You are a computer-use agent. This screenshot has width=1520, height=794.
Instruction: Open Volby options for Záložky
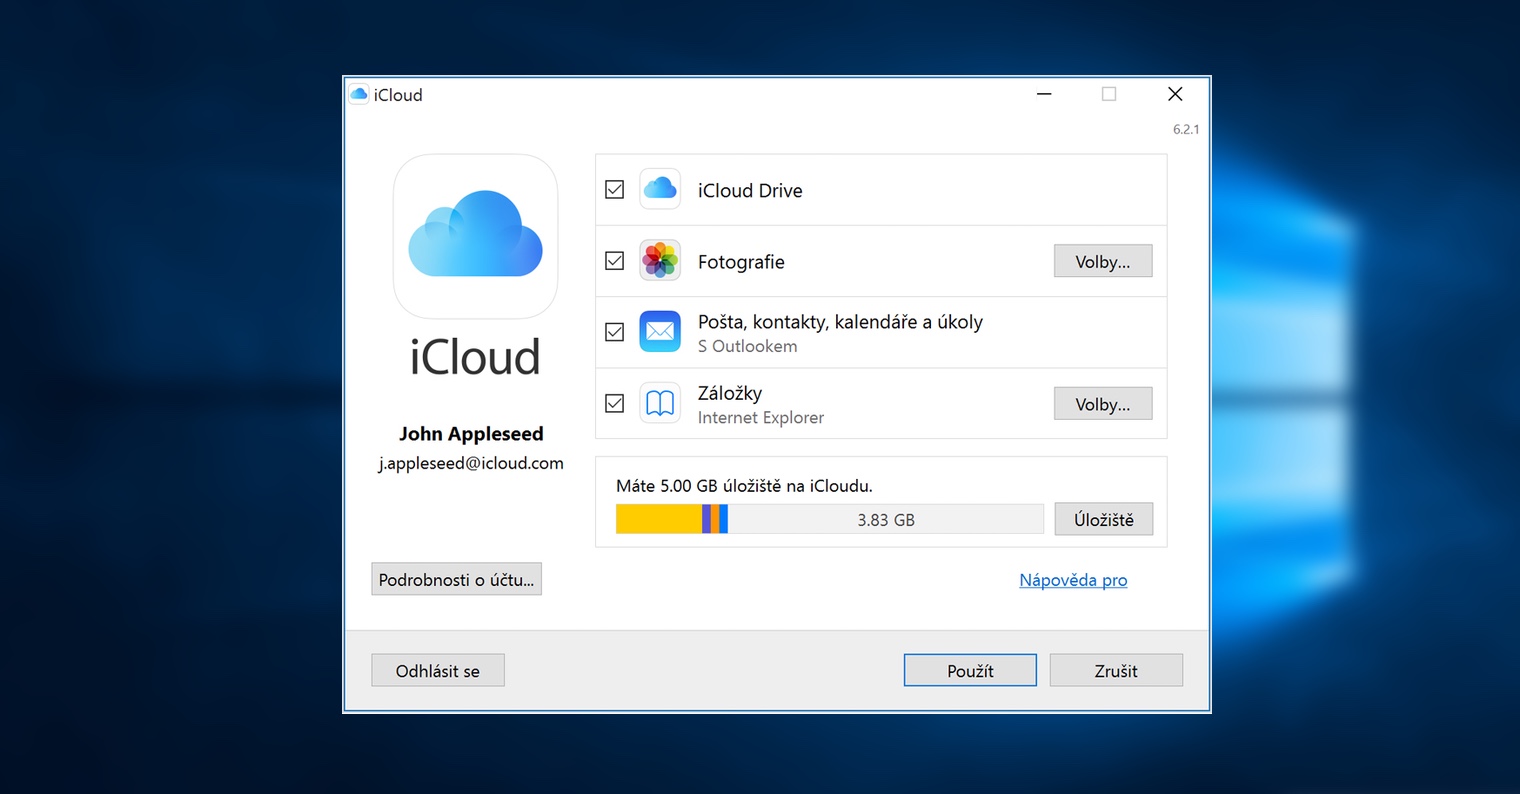[x=1102, y=404]
